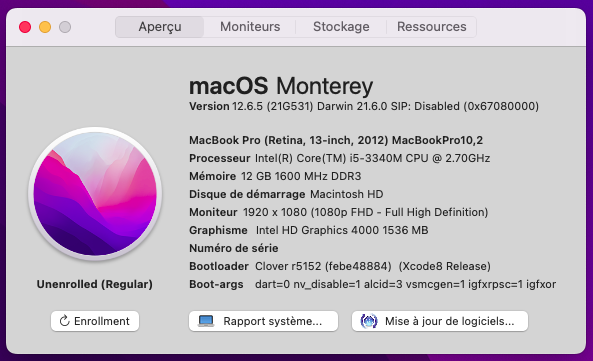
Task: Click the Bootloader label
Action: pyautogui.click(x=219, y=266)
